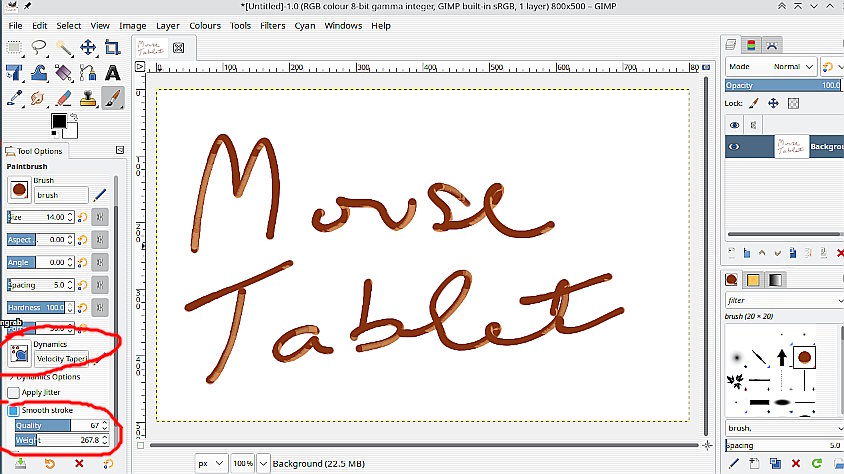Image resolution: width=844 pixels, height=474 pixels.
Task: Select the Warp Transform tool
Action: [39, 73]
